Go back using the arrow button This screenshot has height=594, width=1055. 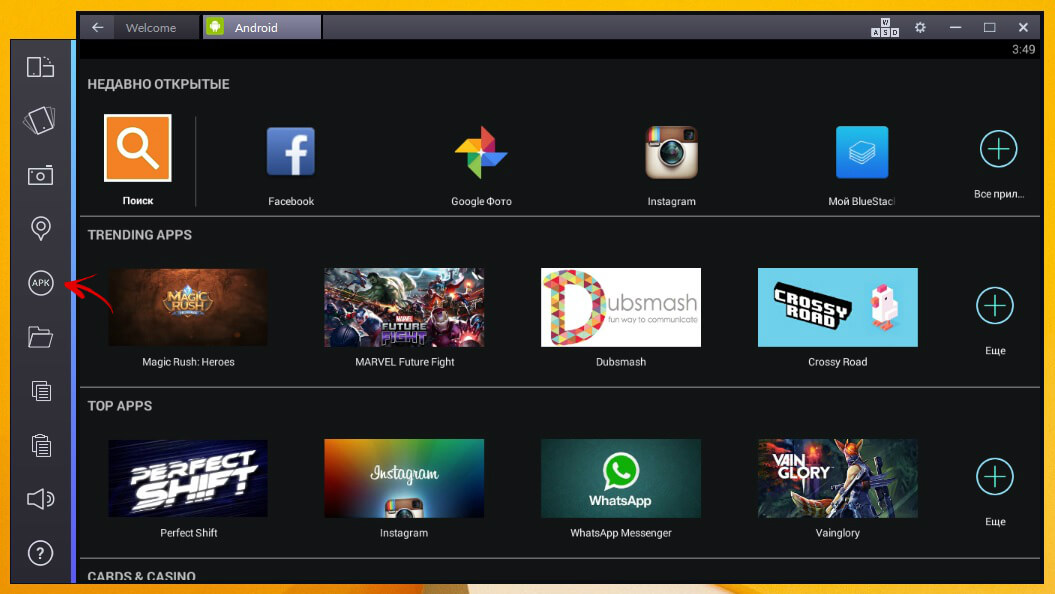point(96,27)
